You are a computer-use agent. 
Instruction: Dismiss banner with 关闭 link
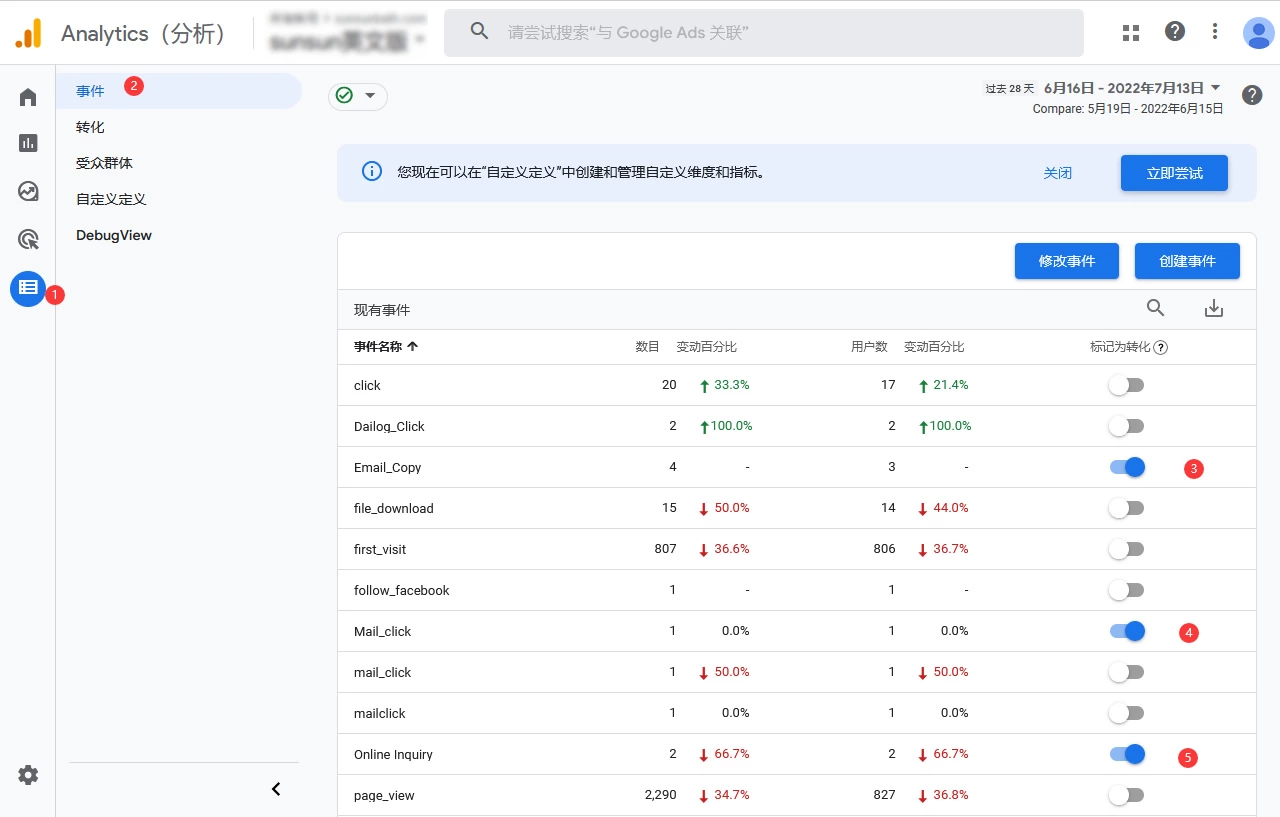point(1057,173)
